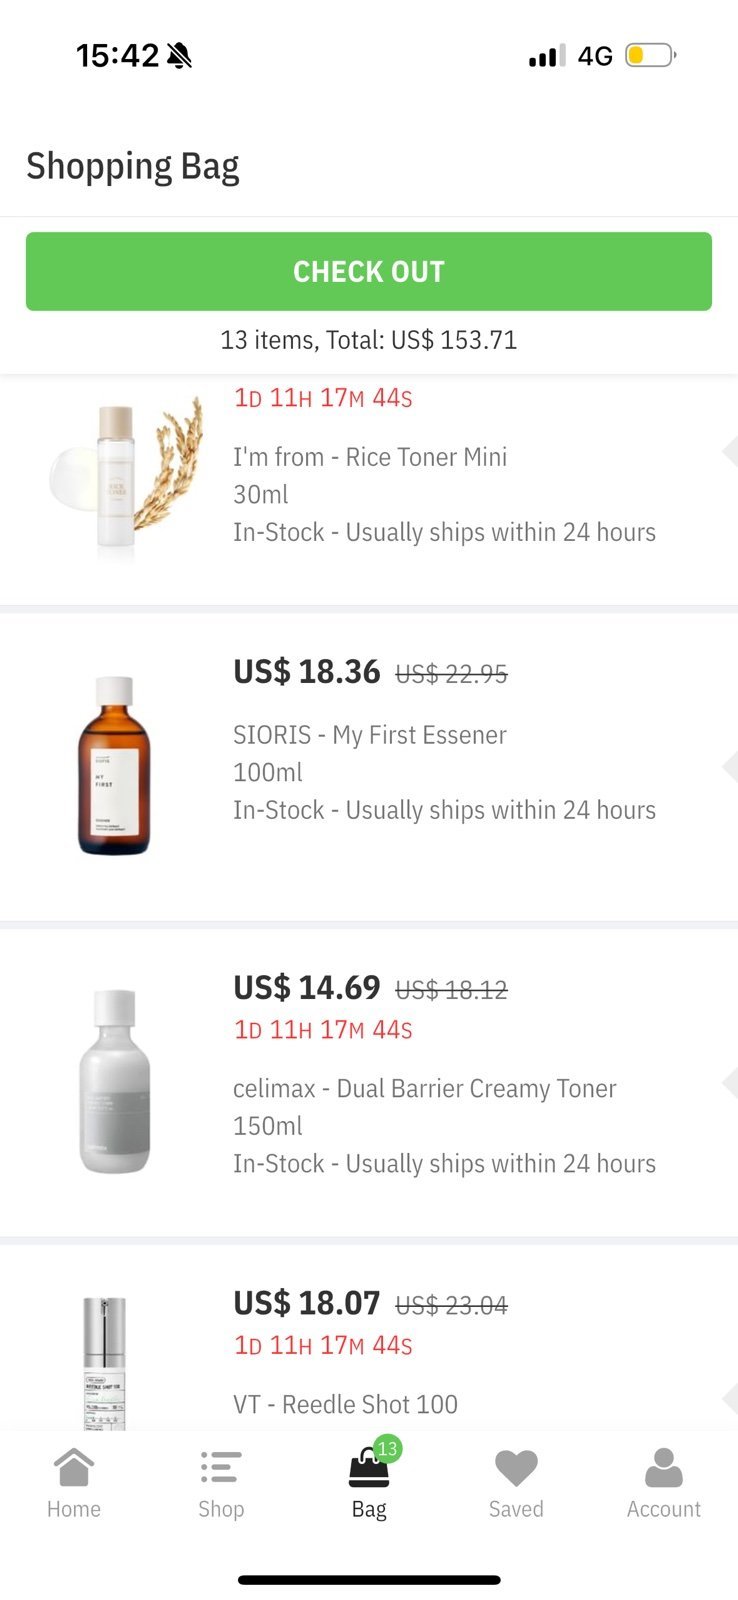Open the Saved heart icon
738x1600 pixels.
pos(516,1469)
